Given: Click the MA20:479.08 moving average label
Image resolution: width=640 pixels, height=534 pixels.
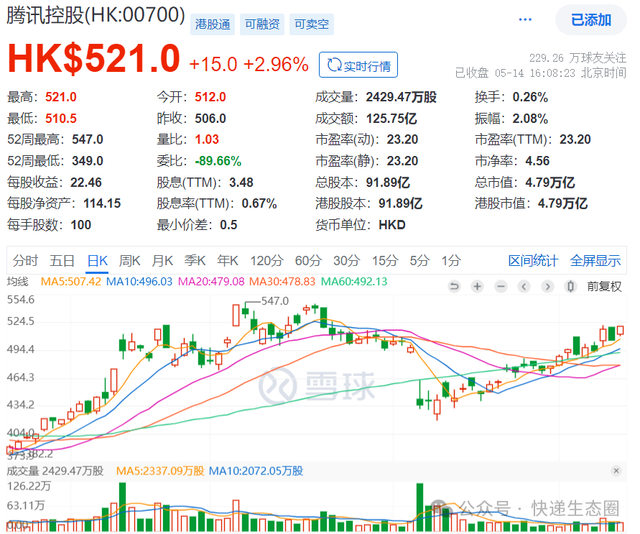Looking at the screenshot, I should click(x=211, y=282).
